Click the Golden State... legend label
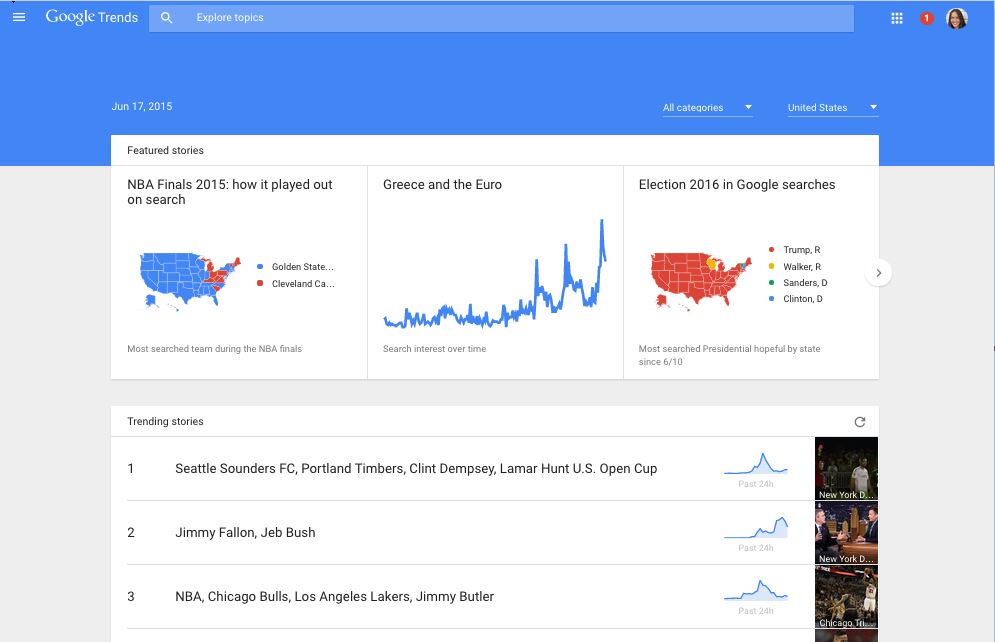 (303, 266)
